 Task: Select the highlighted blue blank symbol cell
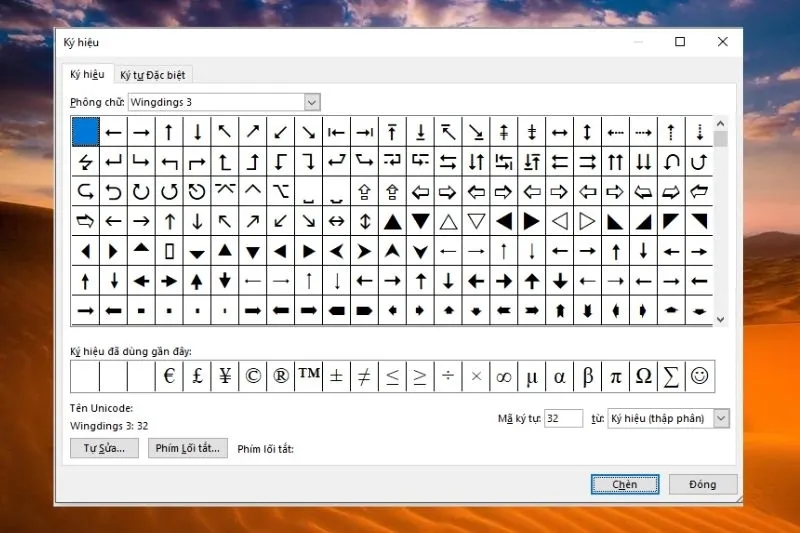[x=86, y=132]
